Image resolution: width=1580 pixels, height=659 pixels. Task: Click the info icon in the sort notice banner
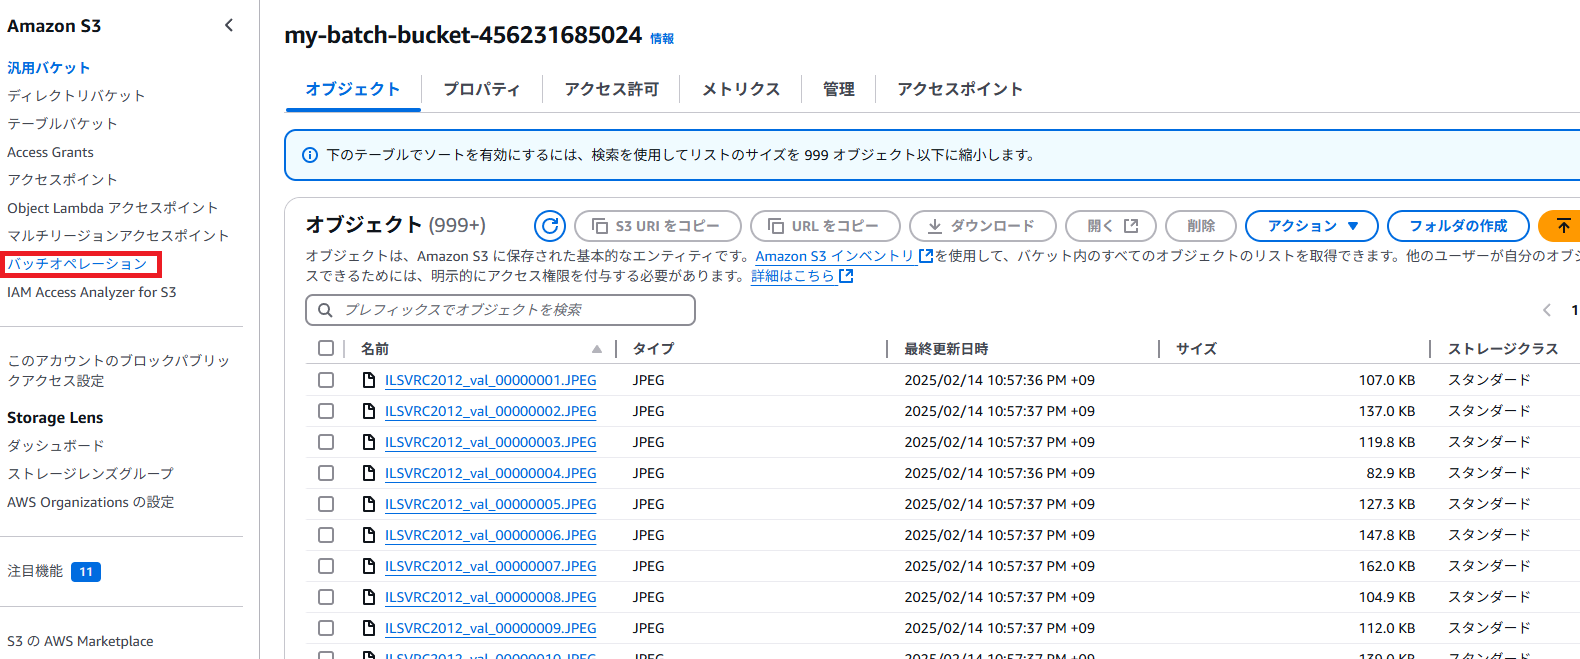(x=310, y=155)
